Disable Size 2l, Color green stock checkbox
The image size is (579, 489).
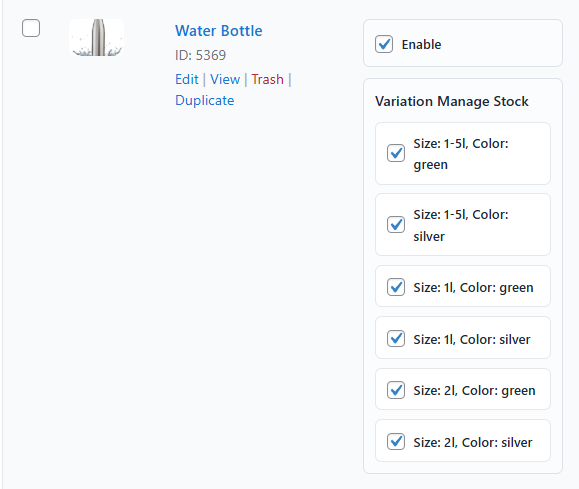tap(396, 390)
